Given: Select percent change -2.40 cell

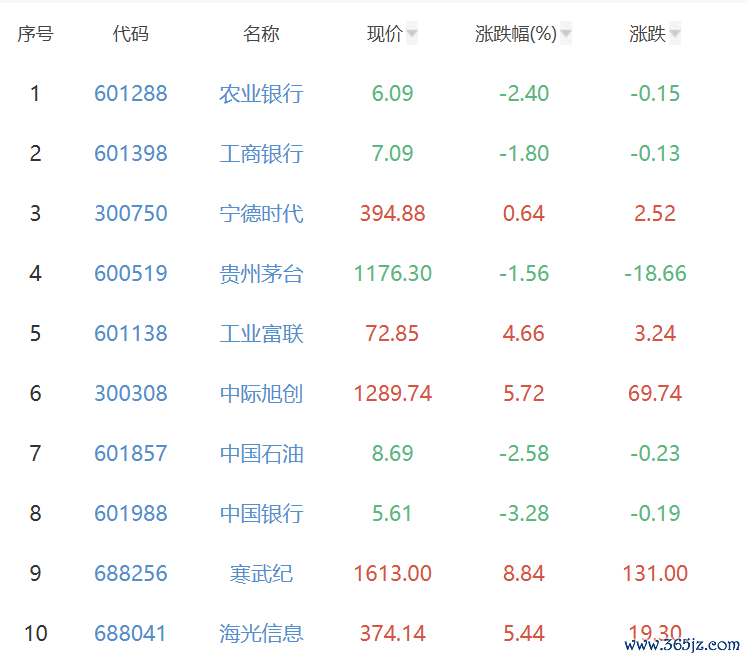Looking at the screenshot, I should tap(524, 93).
